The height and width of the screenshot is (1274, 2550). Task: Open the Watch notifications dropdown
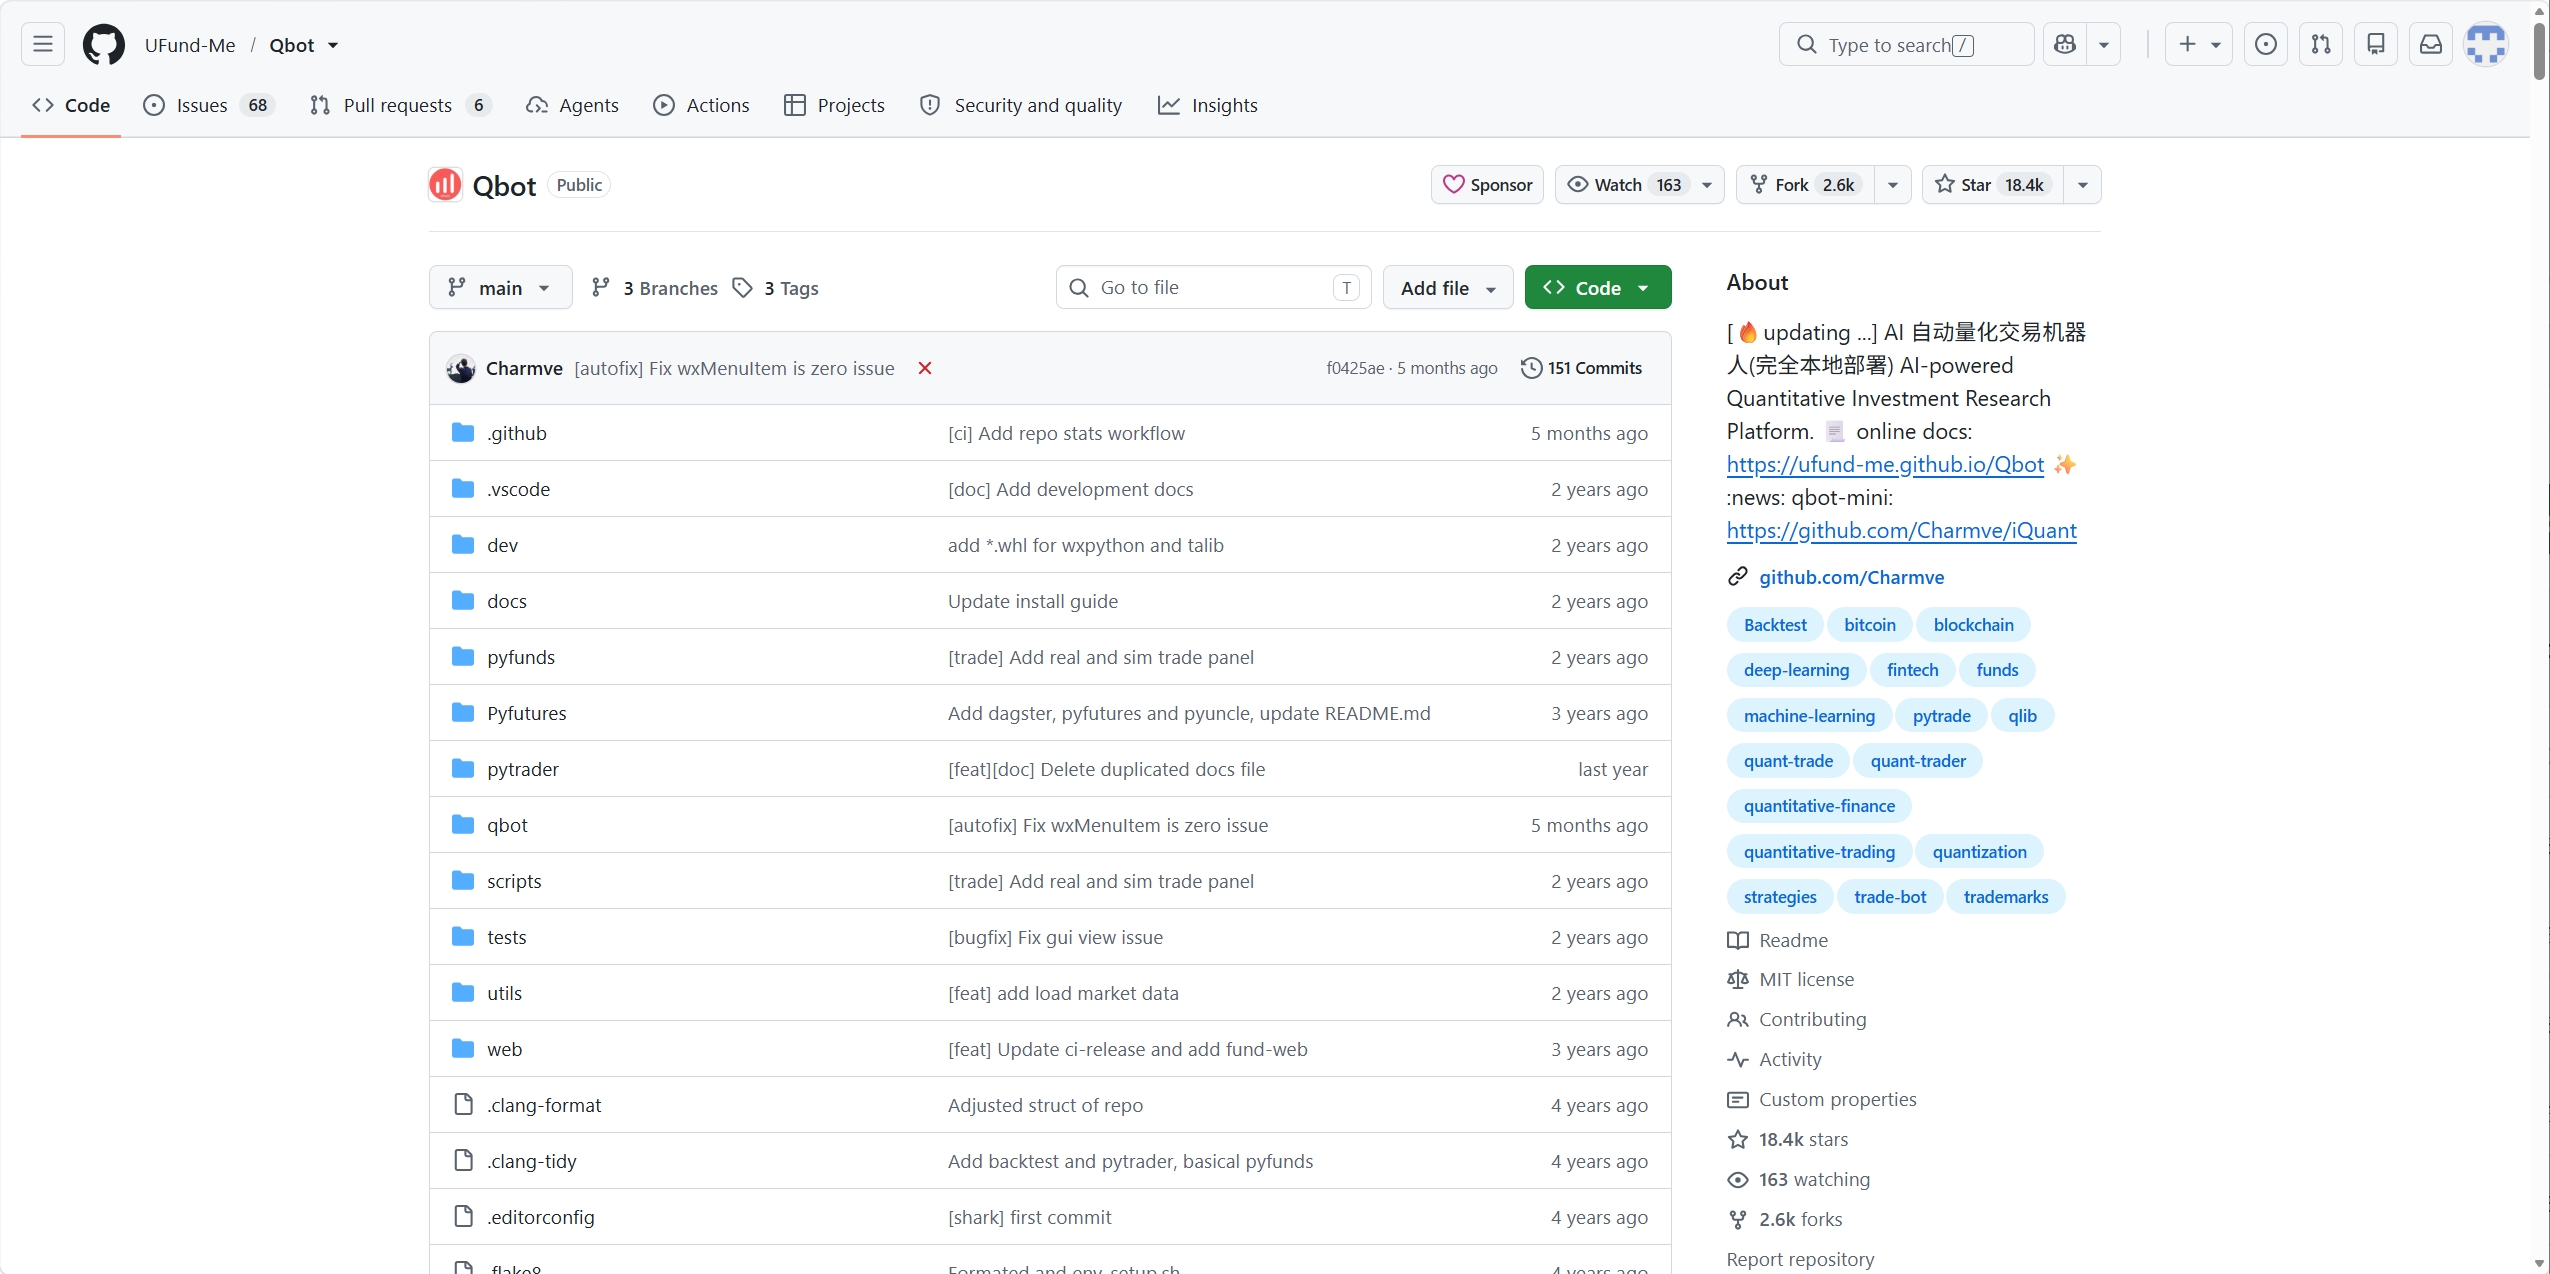coord(1639,185)
